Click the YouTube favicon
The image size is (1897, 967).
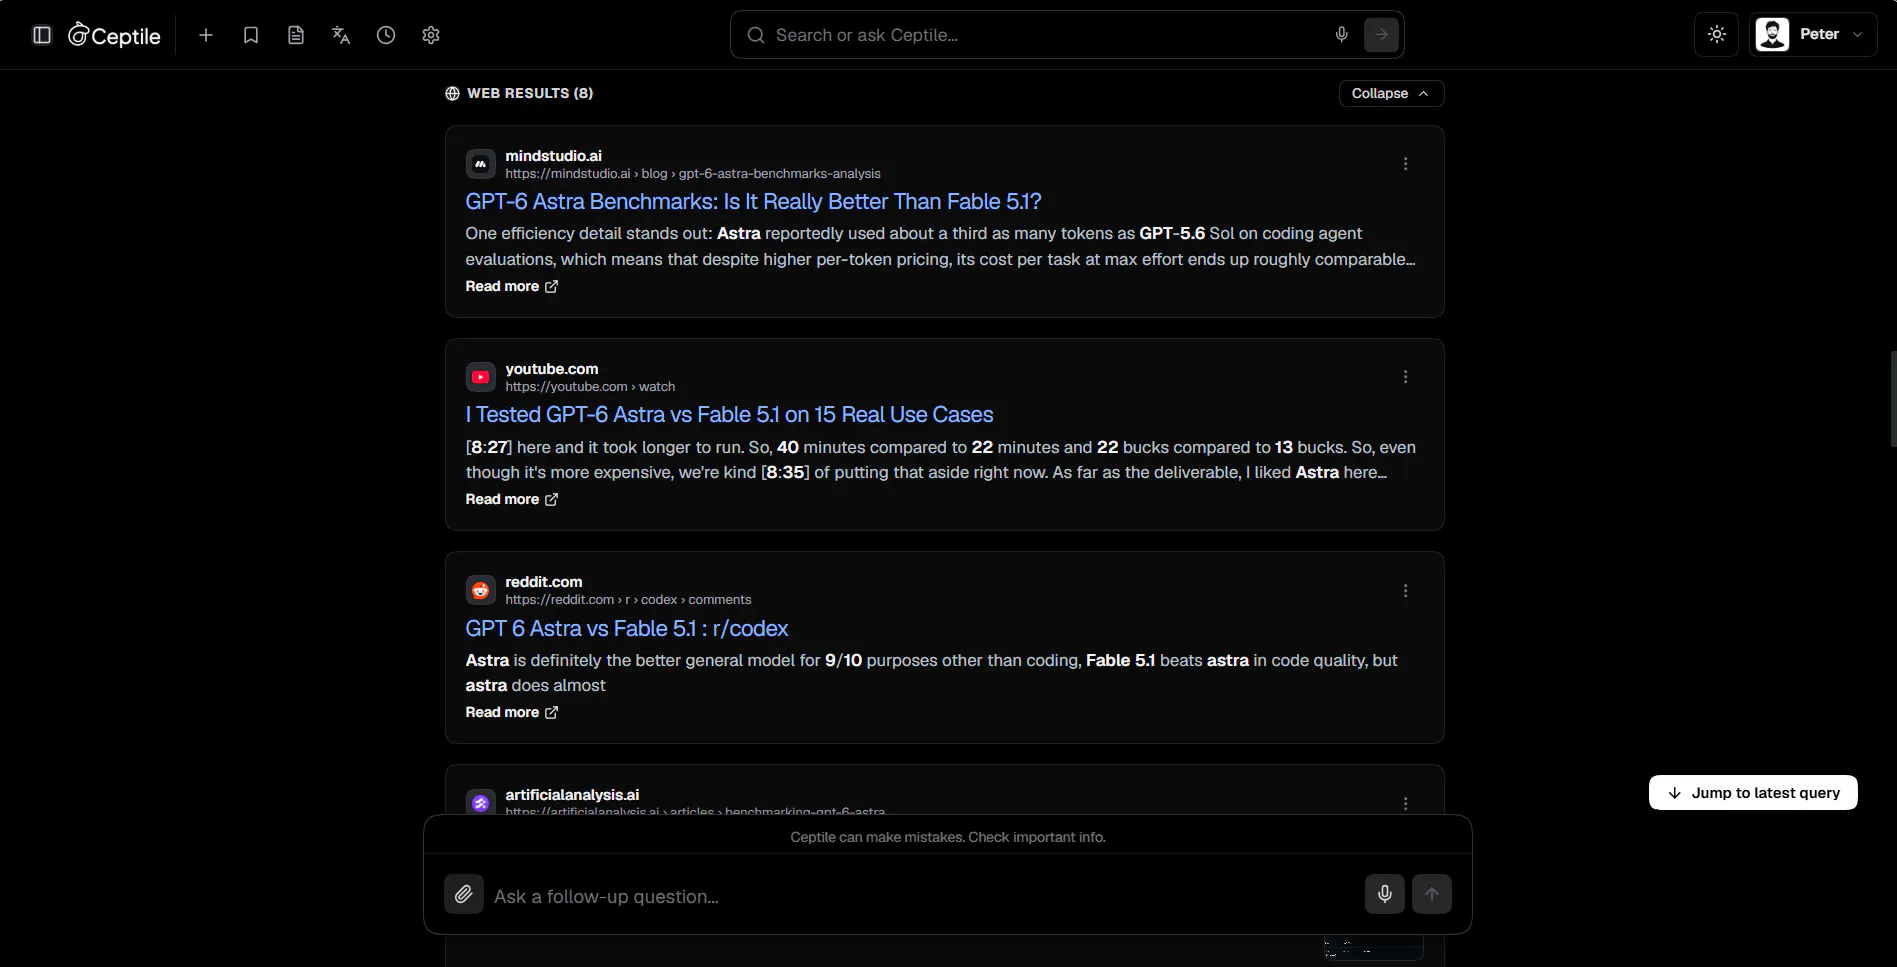(x=481, y=377)
